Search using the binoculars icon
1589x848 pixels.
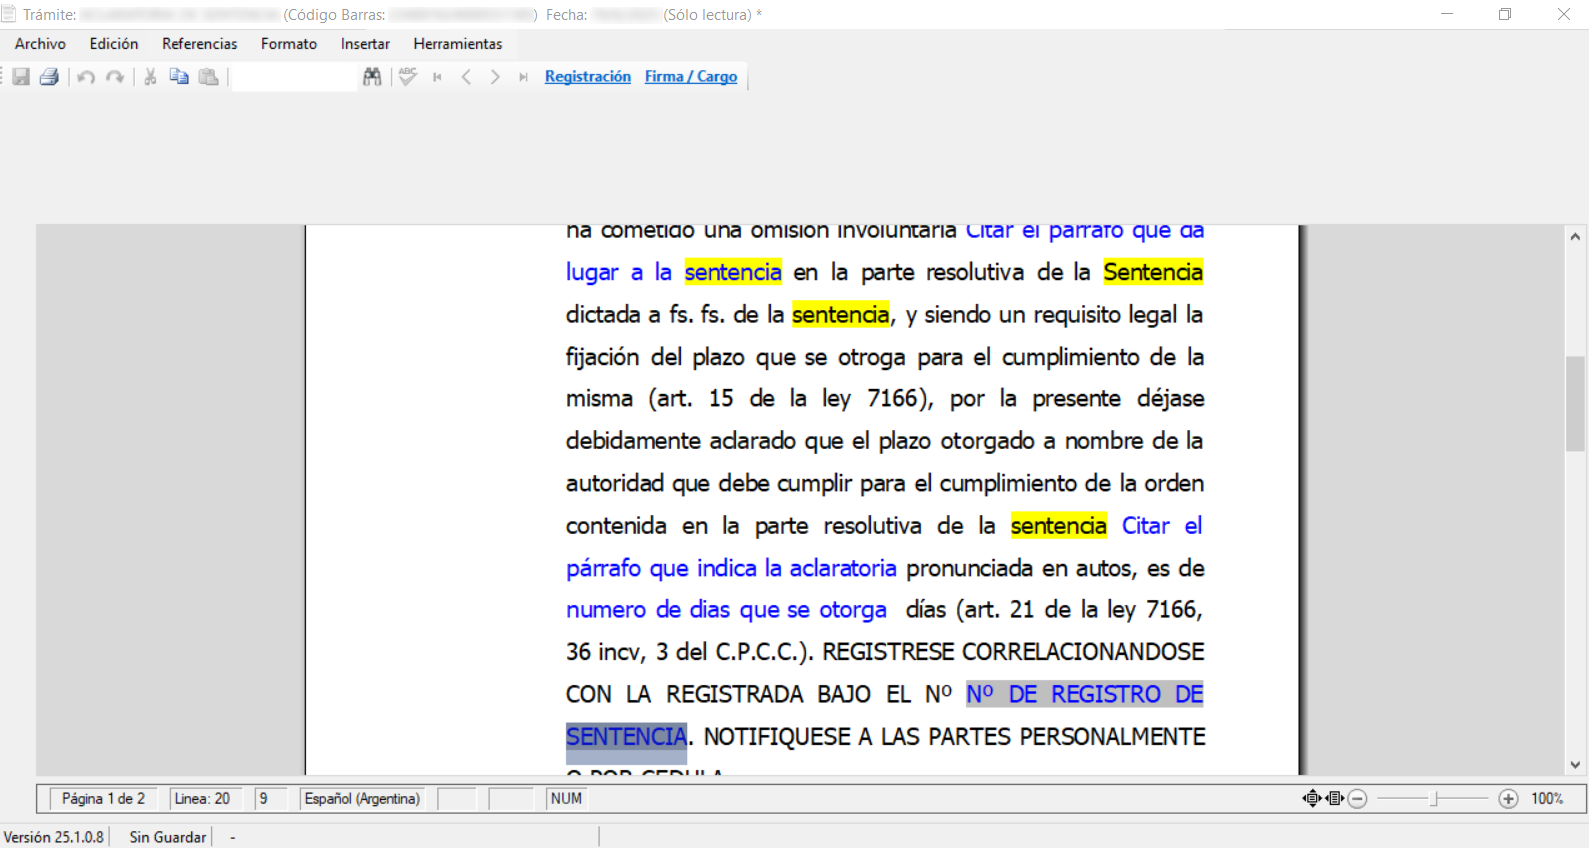point(372,77)
